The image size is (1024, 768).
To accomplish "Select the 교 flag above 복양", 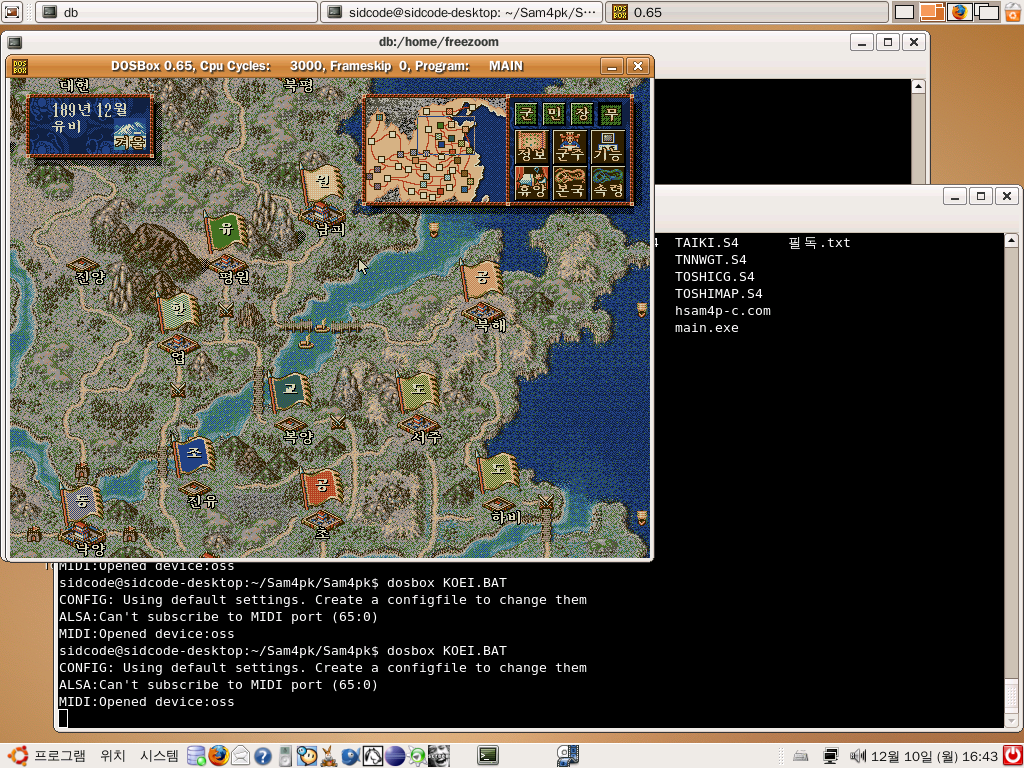I will coord(288,391).
